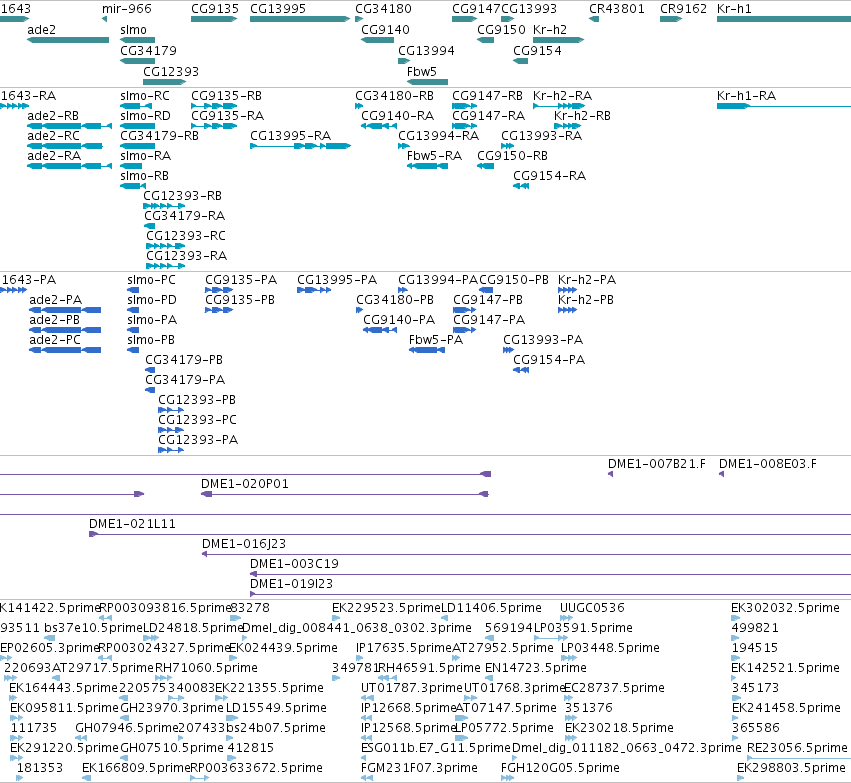Viewport: 851px width, 783px height.
Task: Select the DME1-016J23 clone label
Action: point(244,544)
